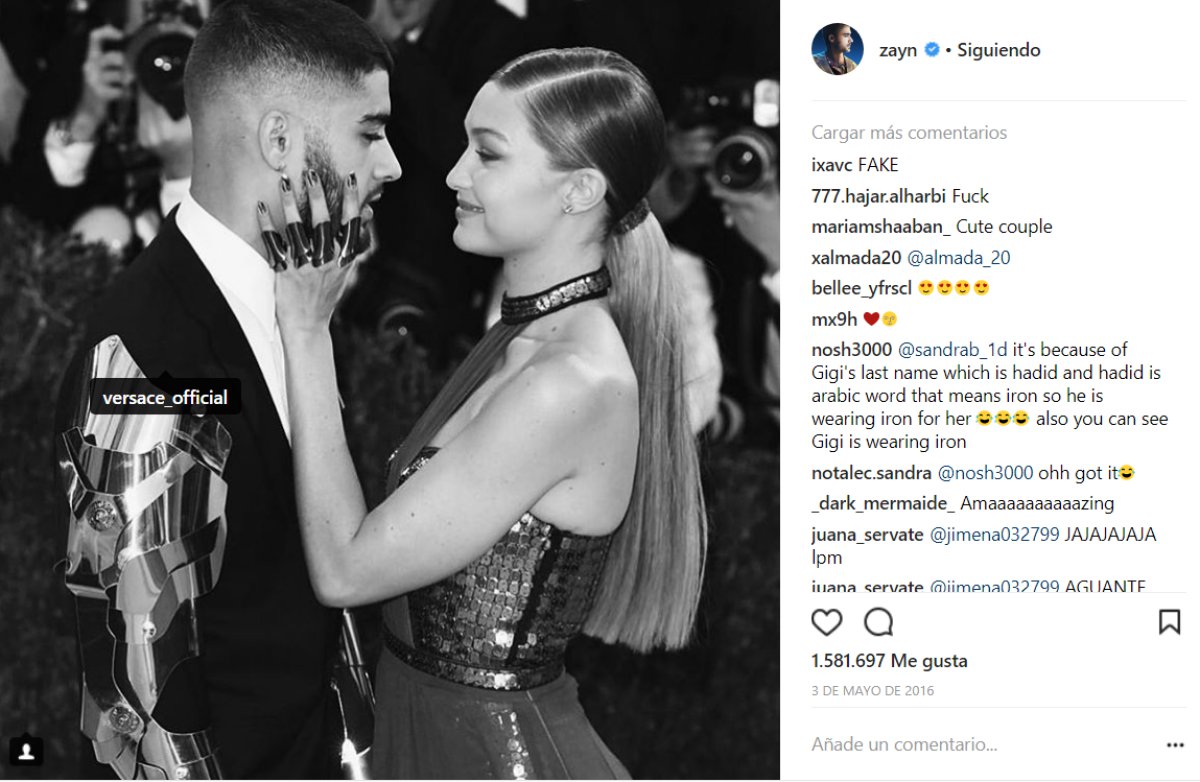Save post with the bookmark icon
Screen dimensions: 1200x782
coord(1169,622)
